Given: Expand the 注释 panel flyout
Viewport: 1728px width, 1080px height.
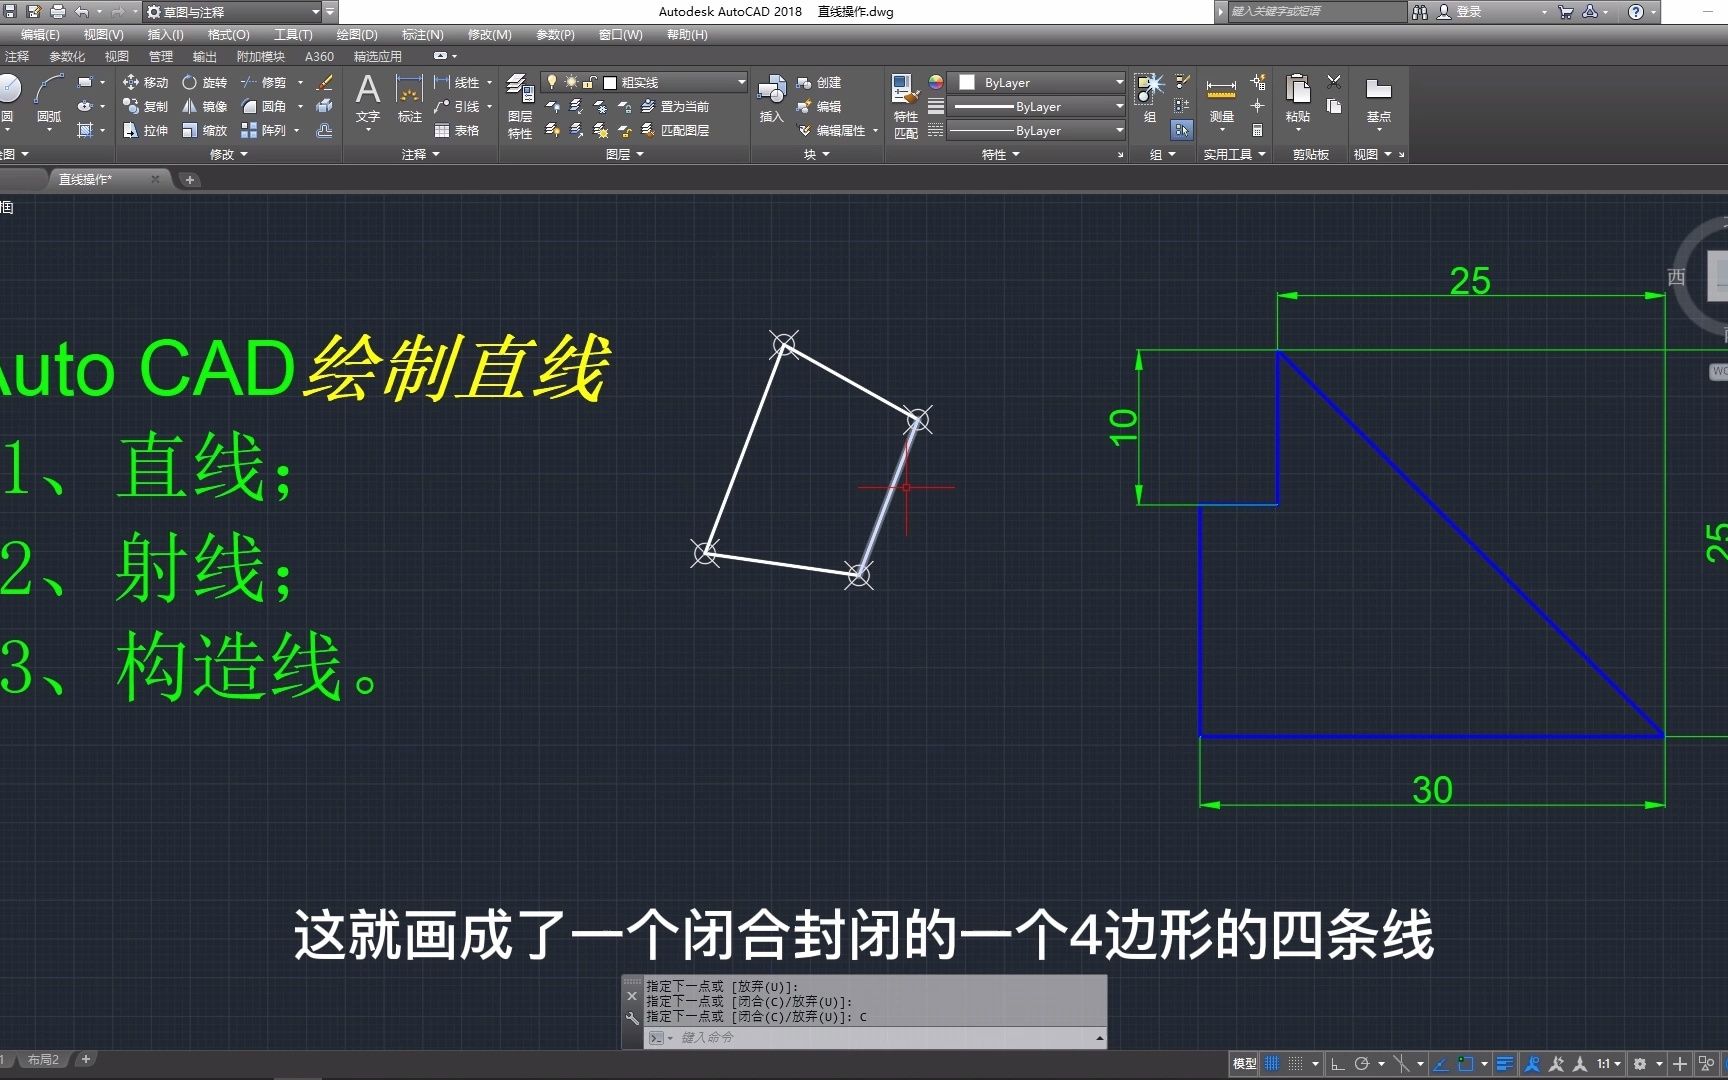Looking at the screenshot, I should 420,154.
